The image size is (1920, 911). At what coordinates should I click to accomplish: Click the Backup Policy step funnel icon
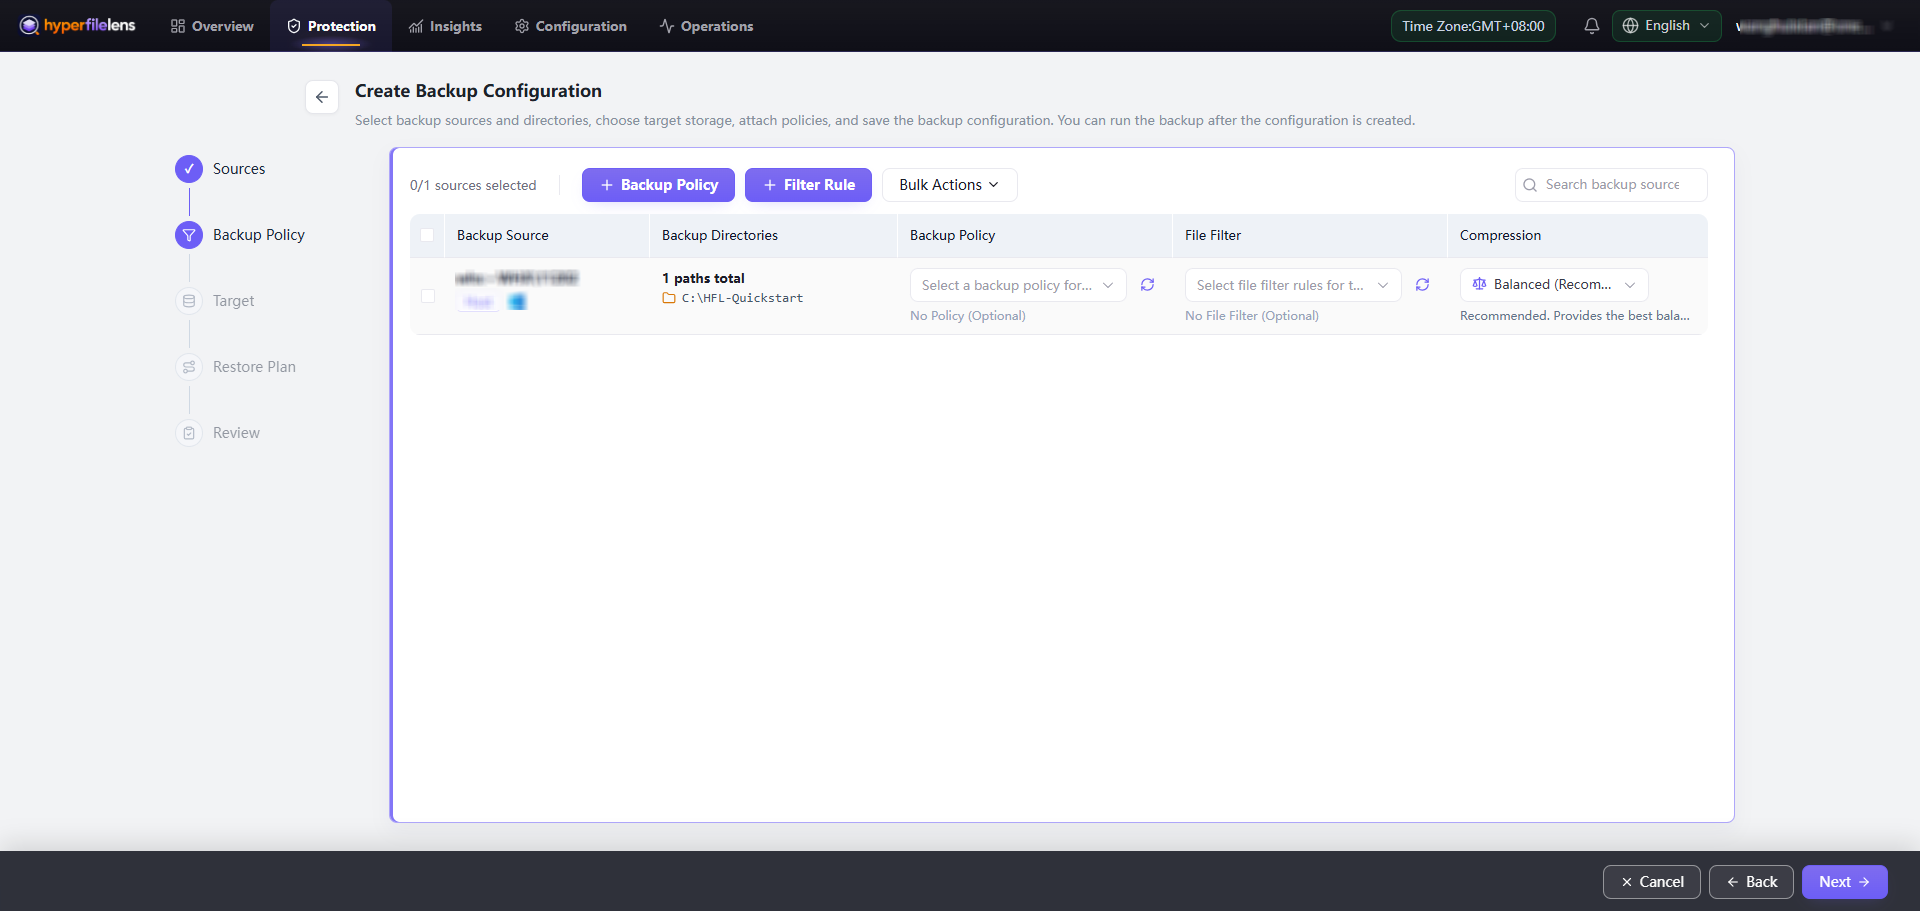189,235
